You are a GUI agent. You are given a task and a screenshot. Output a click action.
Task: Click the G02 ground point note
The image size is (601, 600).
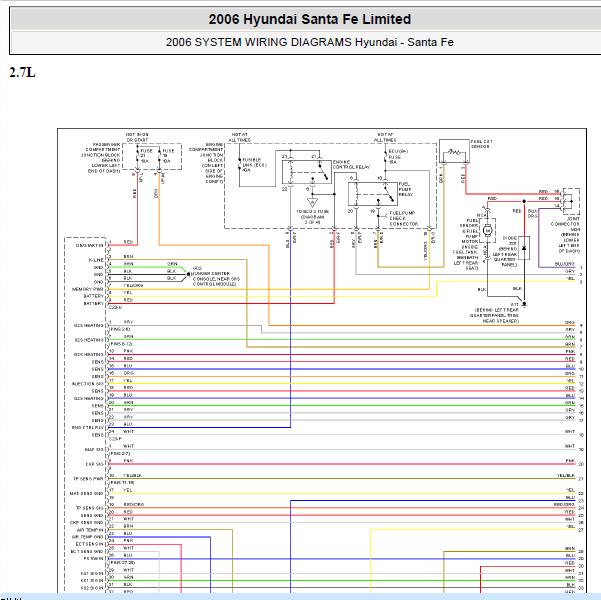point(215,276)
